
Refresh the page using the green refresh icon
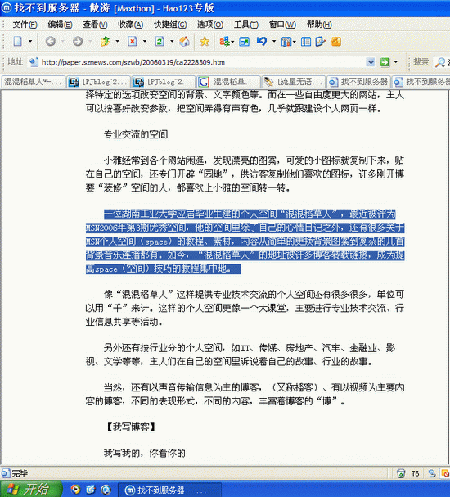click(159, 42)
